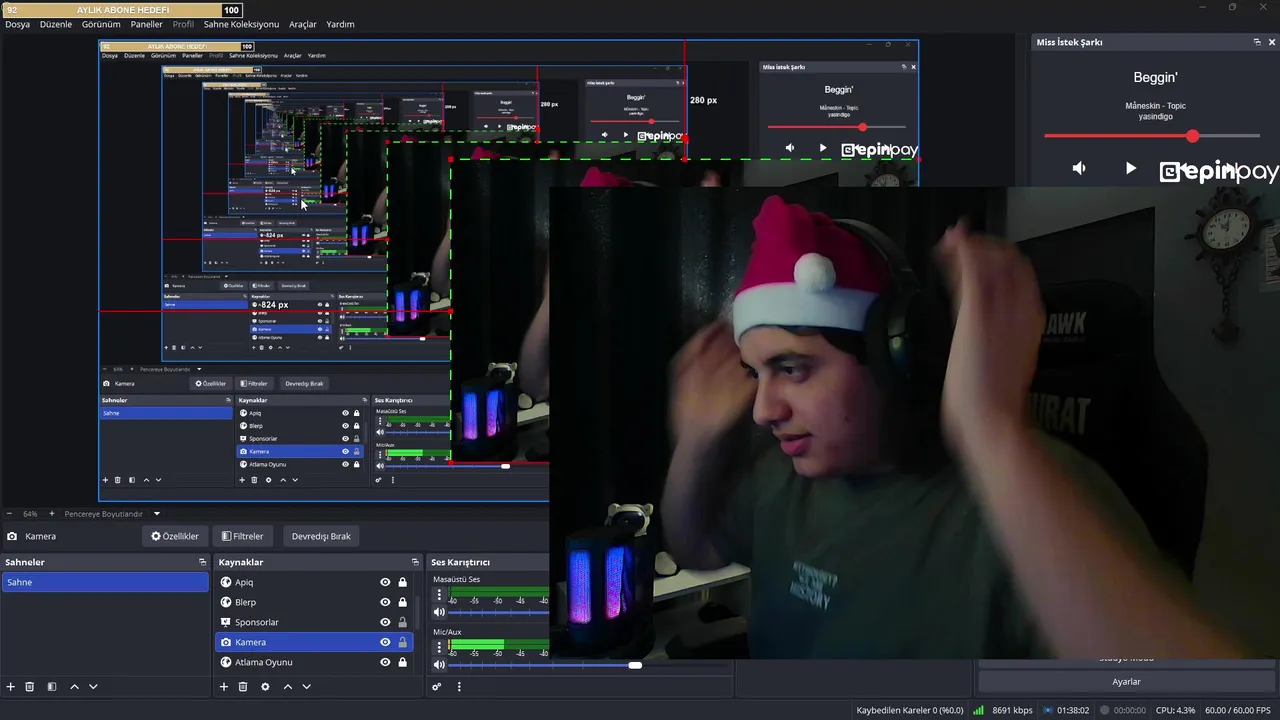The height and width of the screenshot is (720, 1280).
Task: Open the Görünüm menu
Action: point(101,24)
